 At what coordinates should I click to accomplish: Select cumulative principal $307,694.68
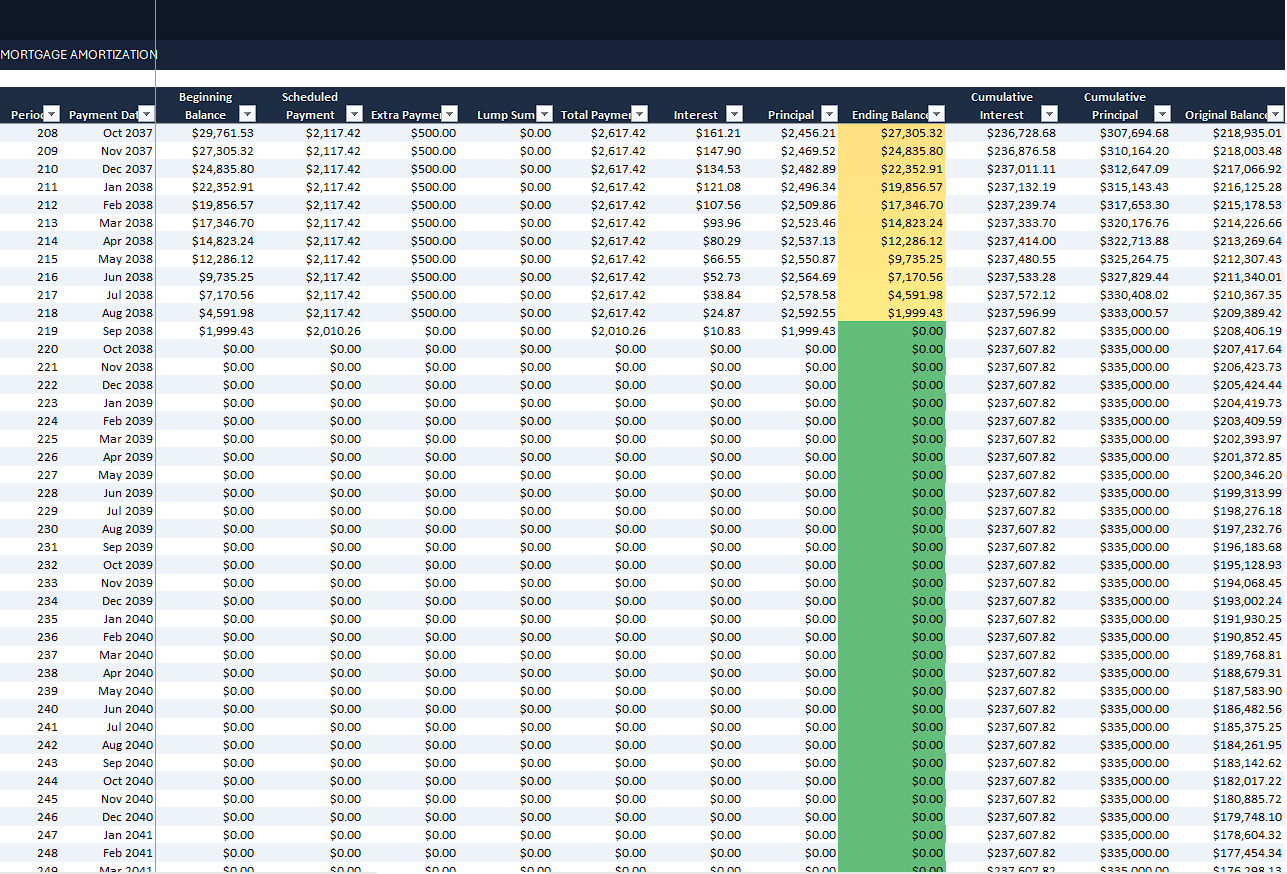(x=1133, y=133)
